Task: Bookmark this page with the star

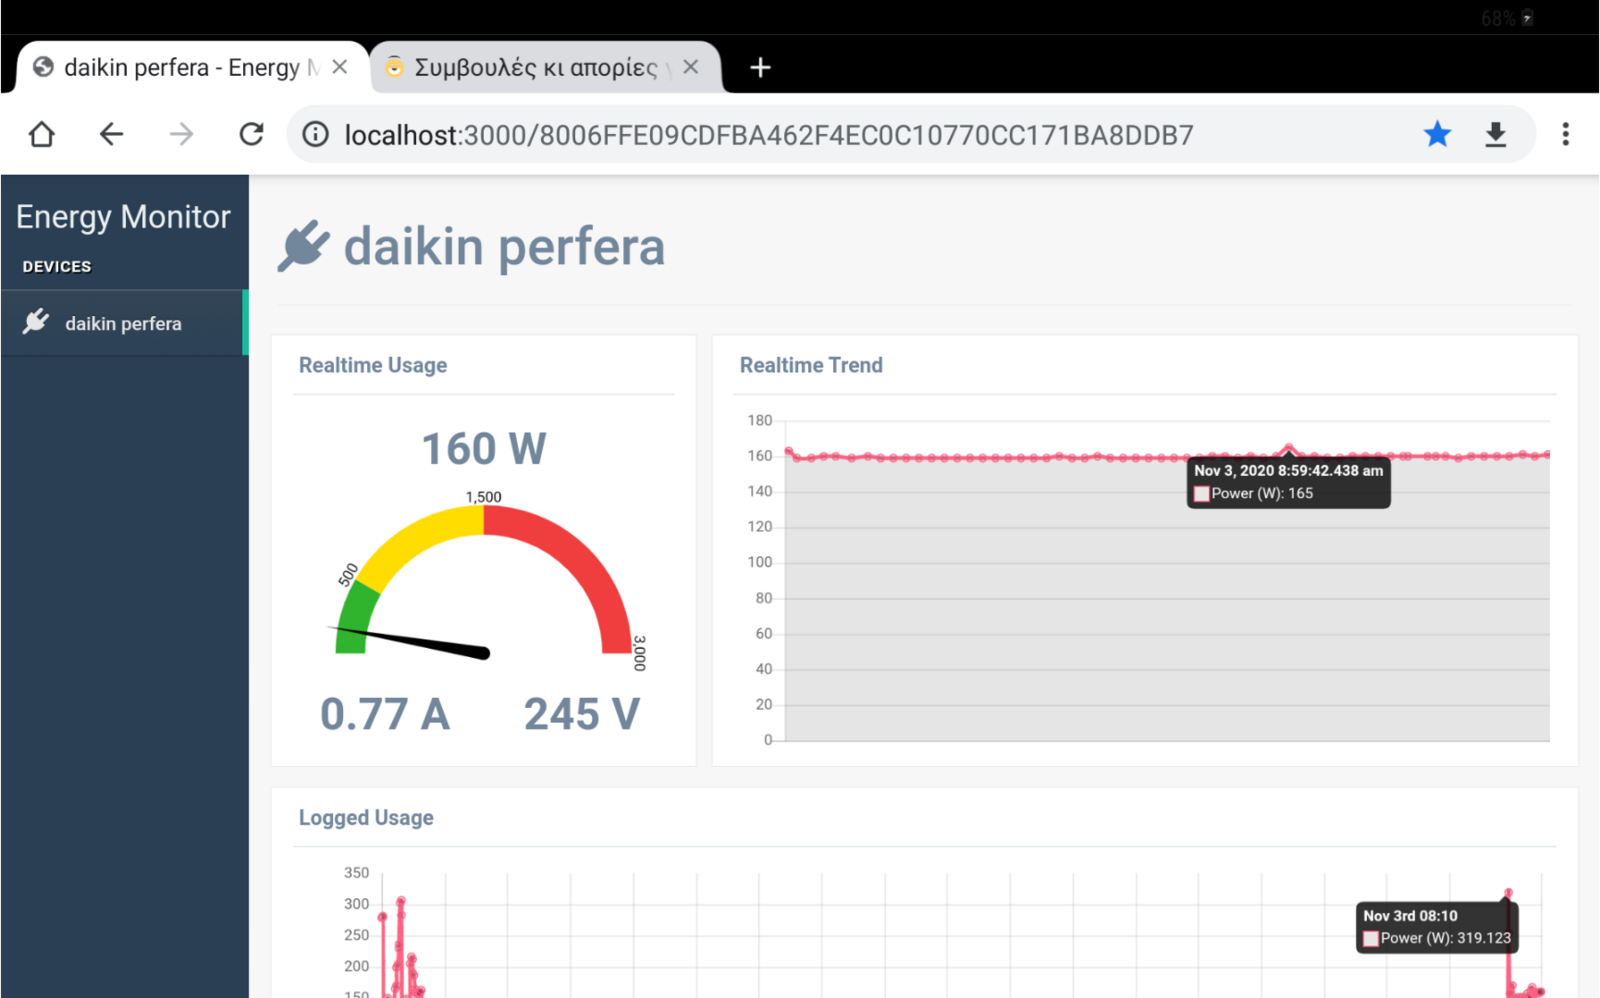Action: pos(1437,134)
